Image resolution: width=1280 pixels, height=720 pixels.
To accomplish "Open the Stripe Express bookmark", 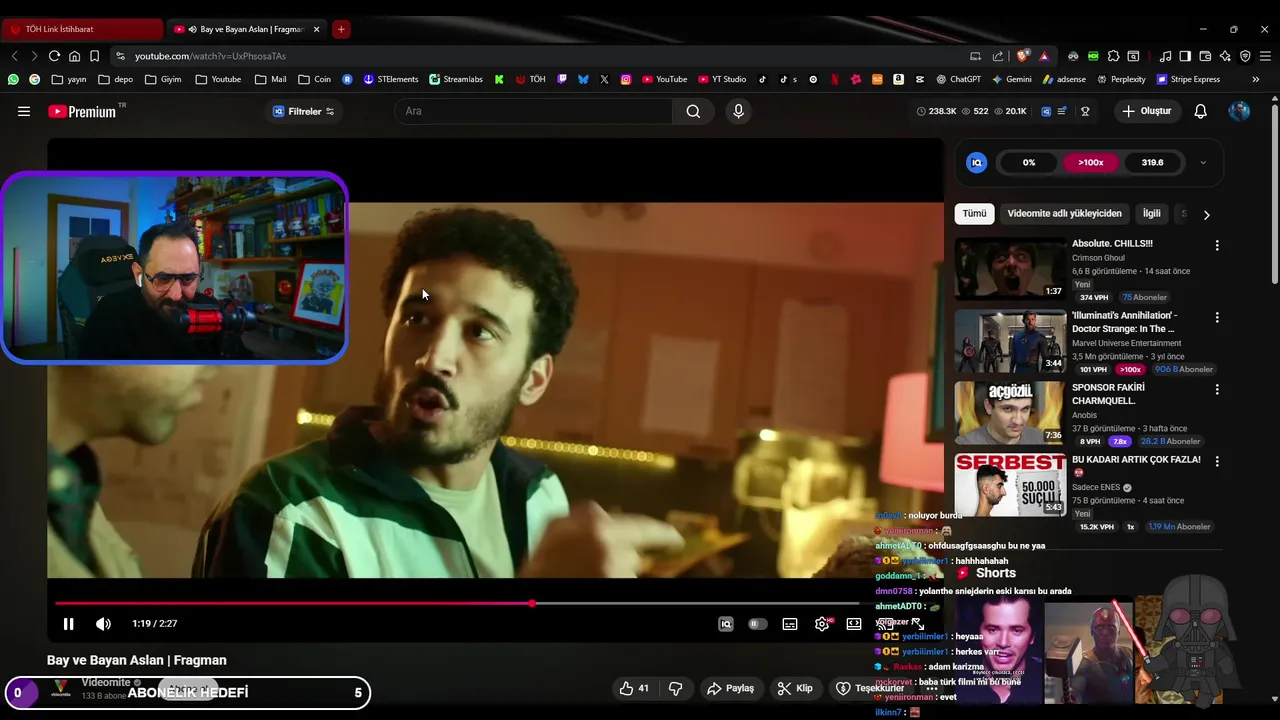I will point(1188,79).
